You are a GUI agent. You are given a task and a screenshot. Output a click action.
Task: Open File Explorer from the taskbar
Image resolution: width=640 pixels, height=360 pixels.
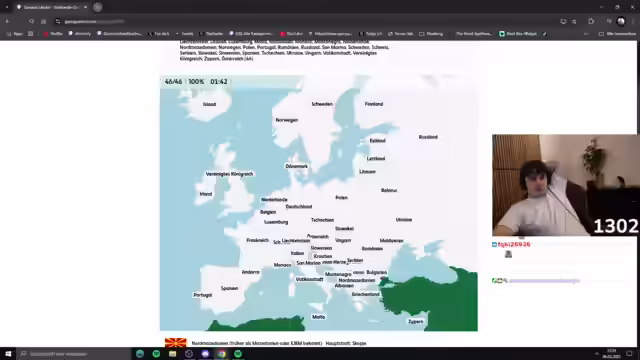172,353
